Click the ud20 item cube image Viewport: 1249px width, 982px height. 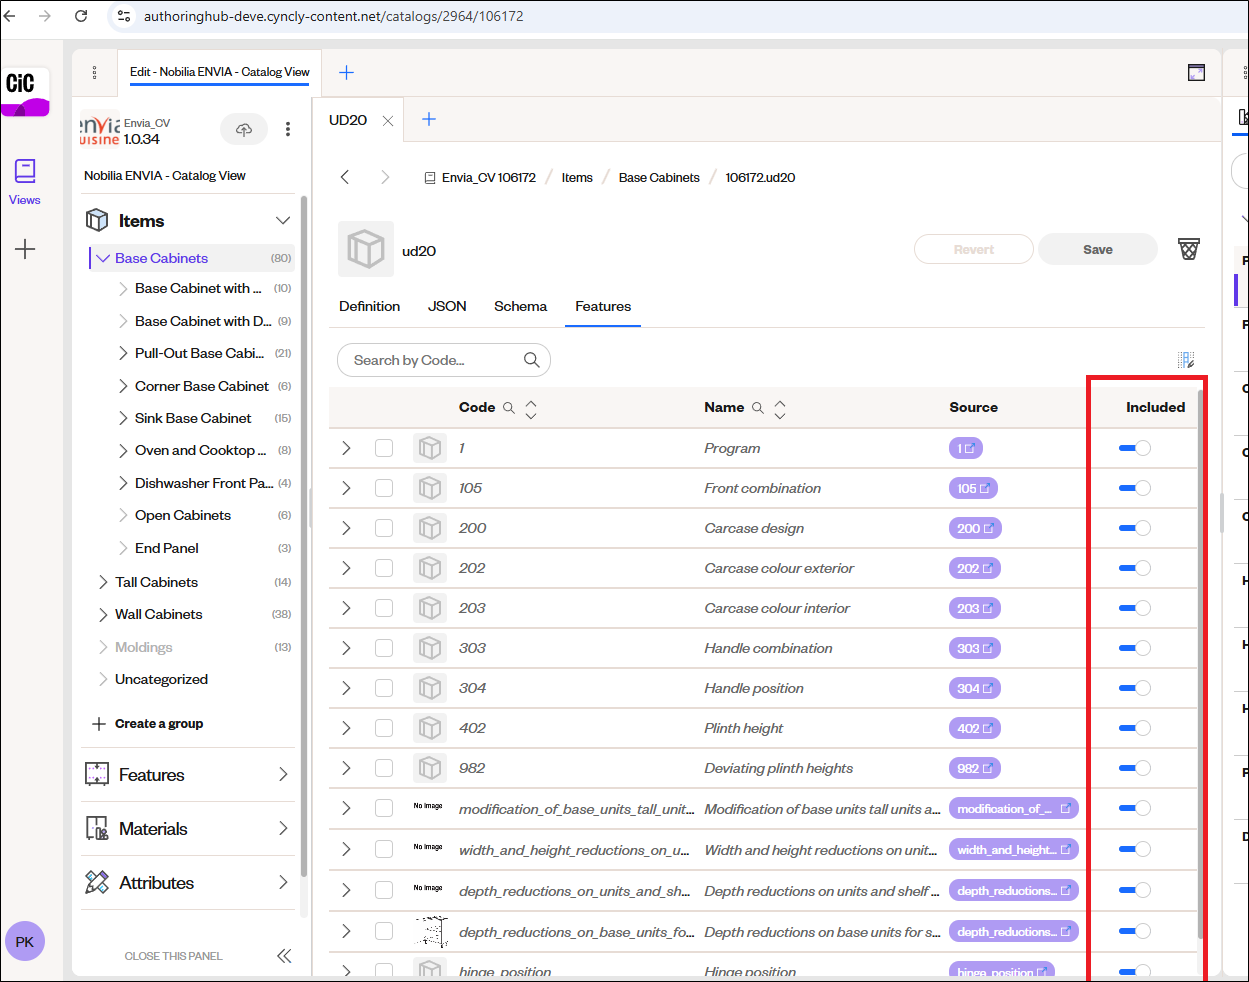pyautogui.click(x=366, y=249)
